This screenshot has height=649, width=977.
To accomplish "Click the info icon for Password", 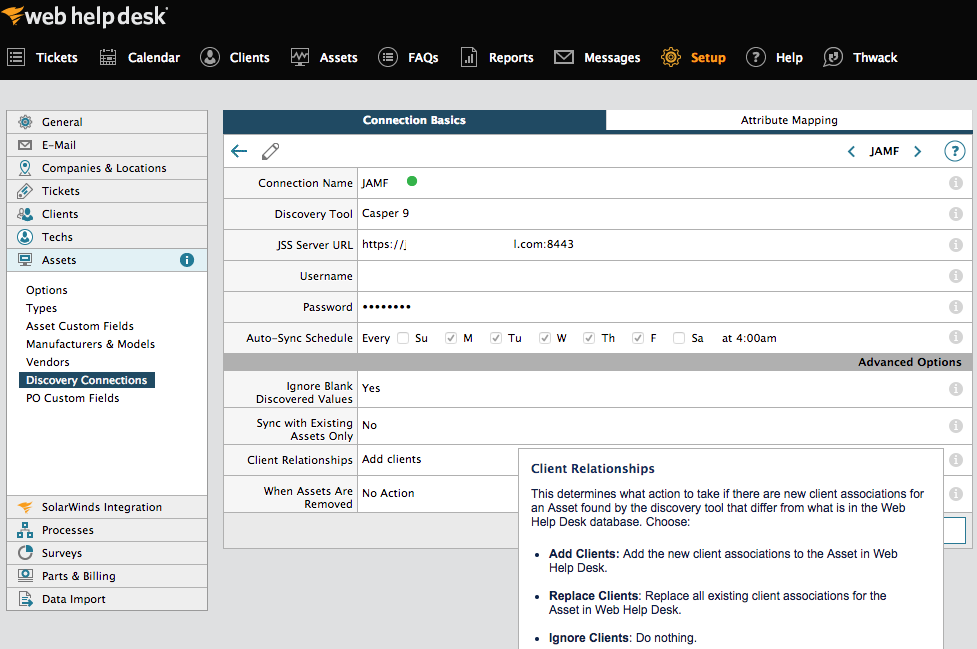I will (956, 306).
